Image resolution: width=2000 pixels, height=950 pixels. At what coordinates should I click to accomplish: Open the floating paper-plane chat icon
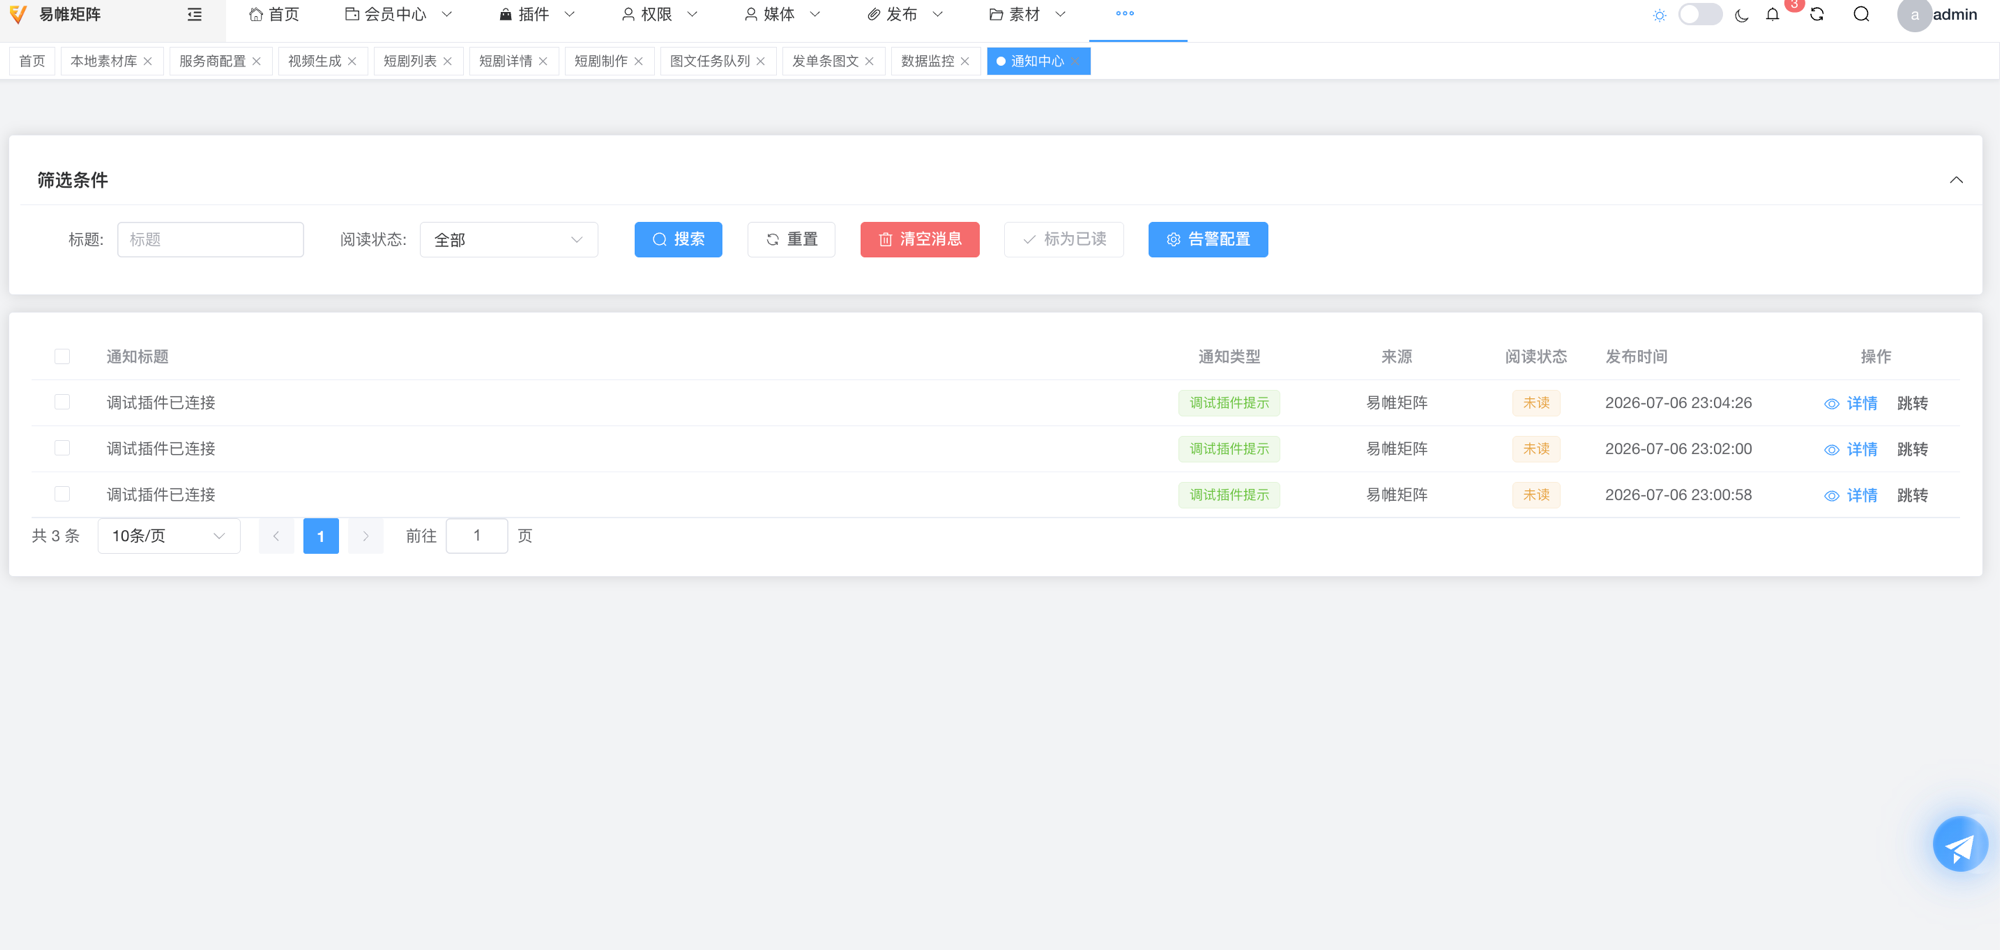(1960, 844)
